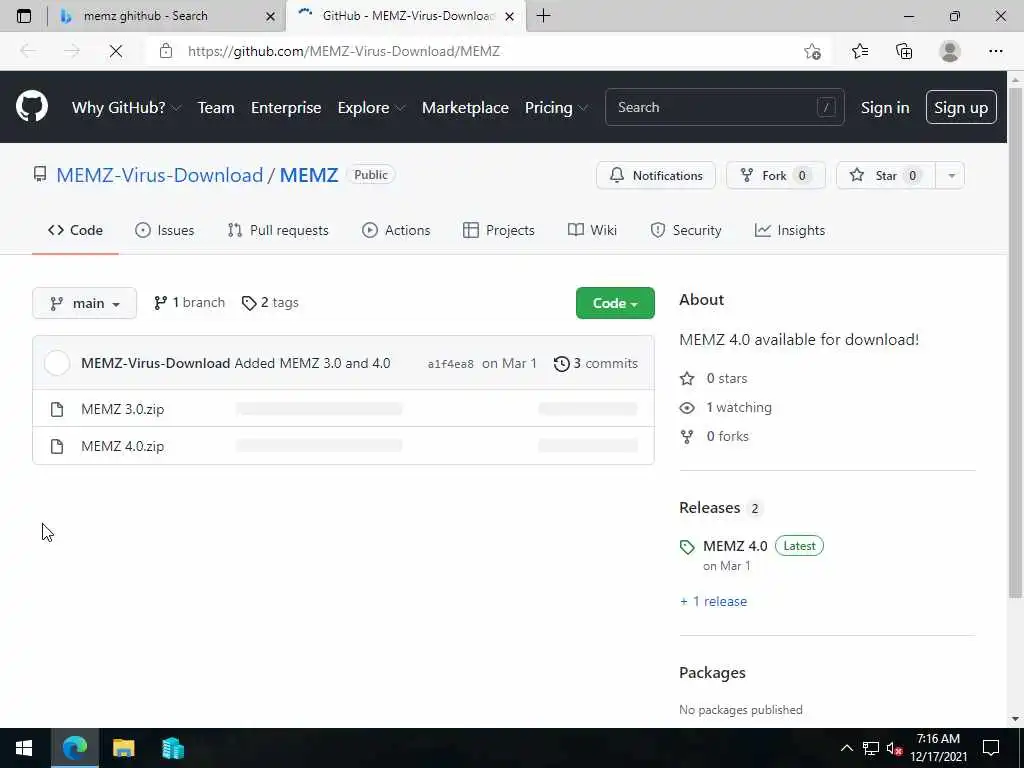
Task: View the 1 branch link
Action: (189, 302)
